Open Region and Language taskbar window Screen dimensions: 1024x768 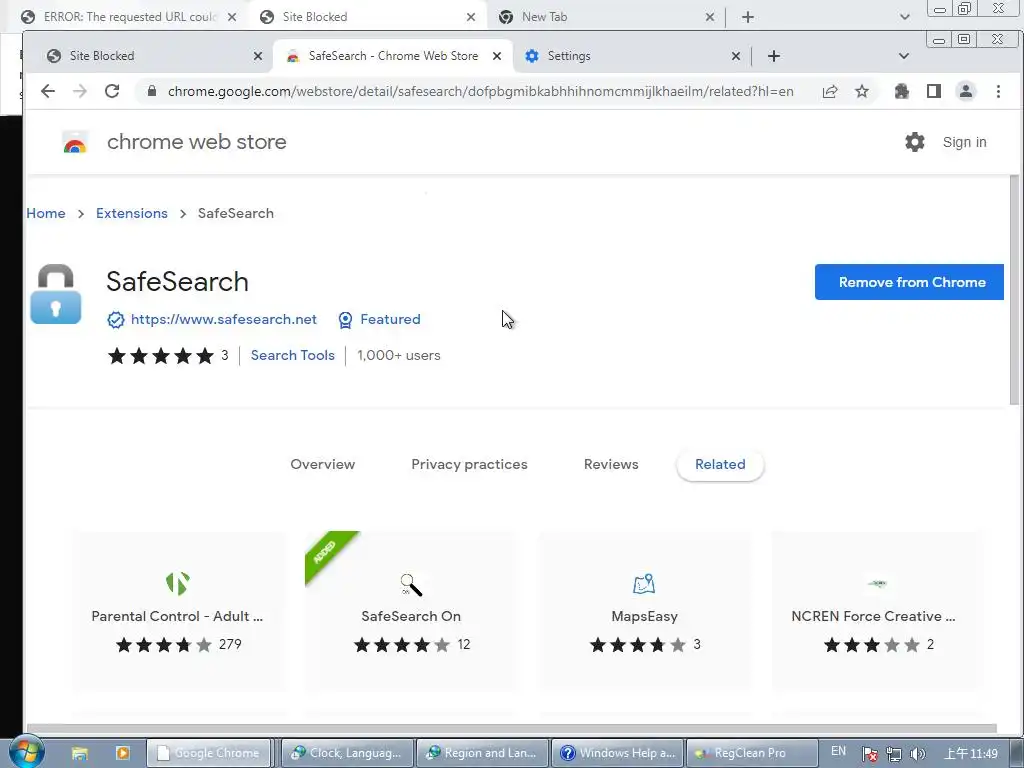click(x=483, y=753)
